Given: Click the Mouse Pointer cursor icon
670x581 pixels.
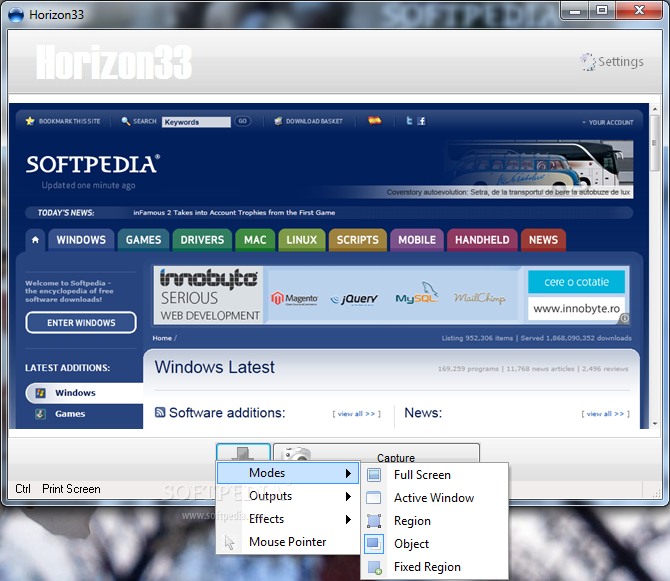Looking at the screenshot, I should 230,542.
